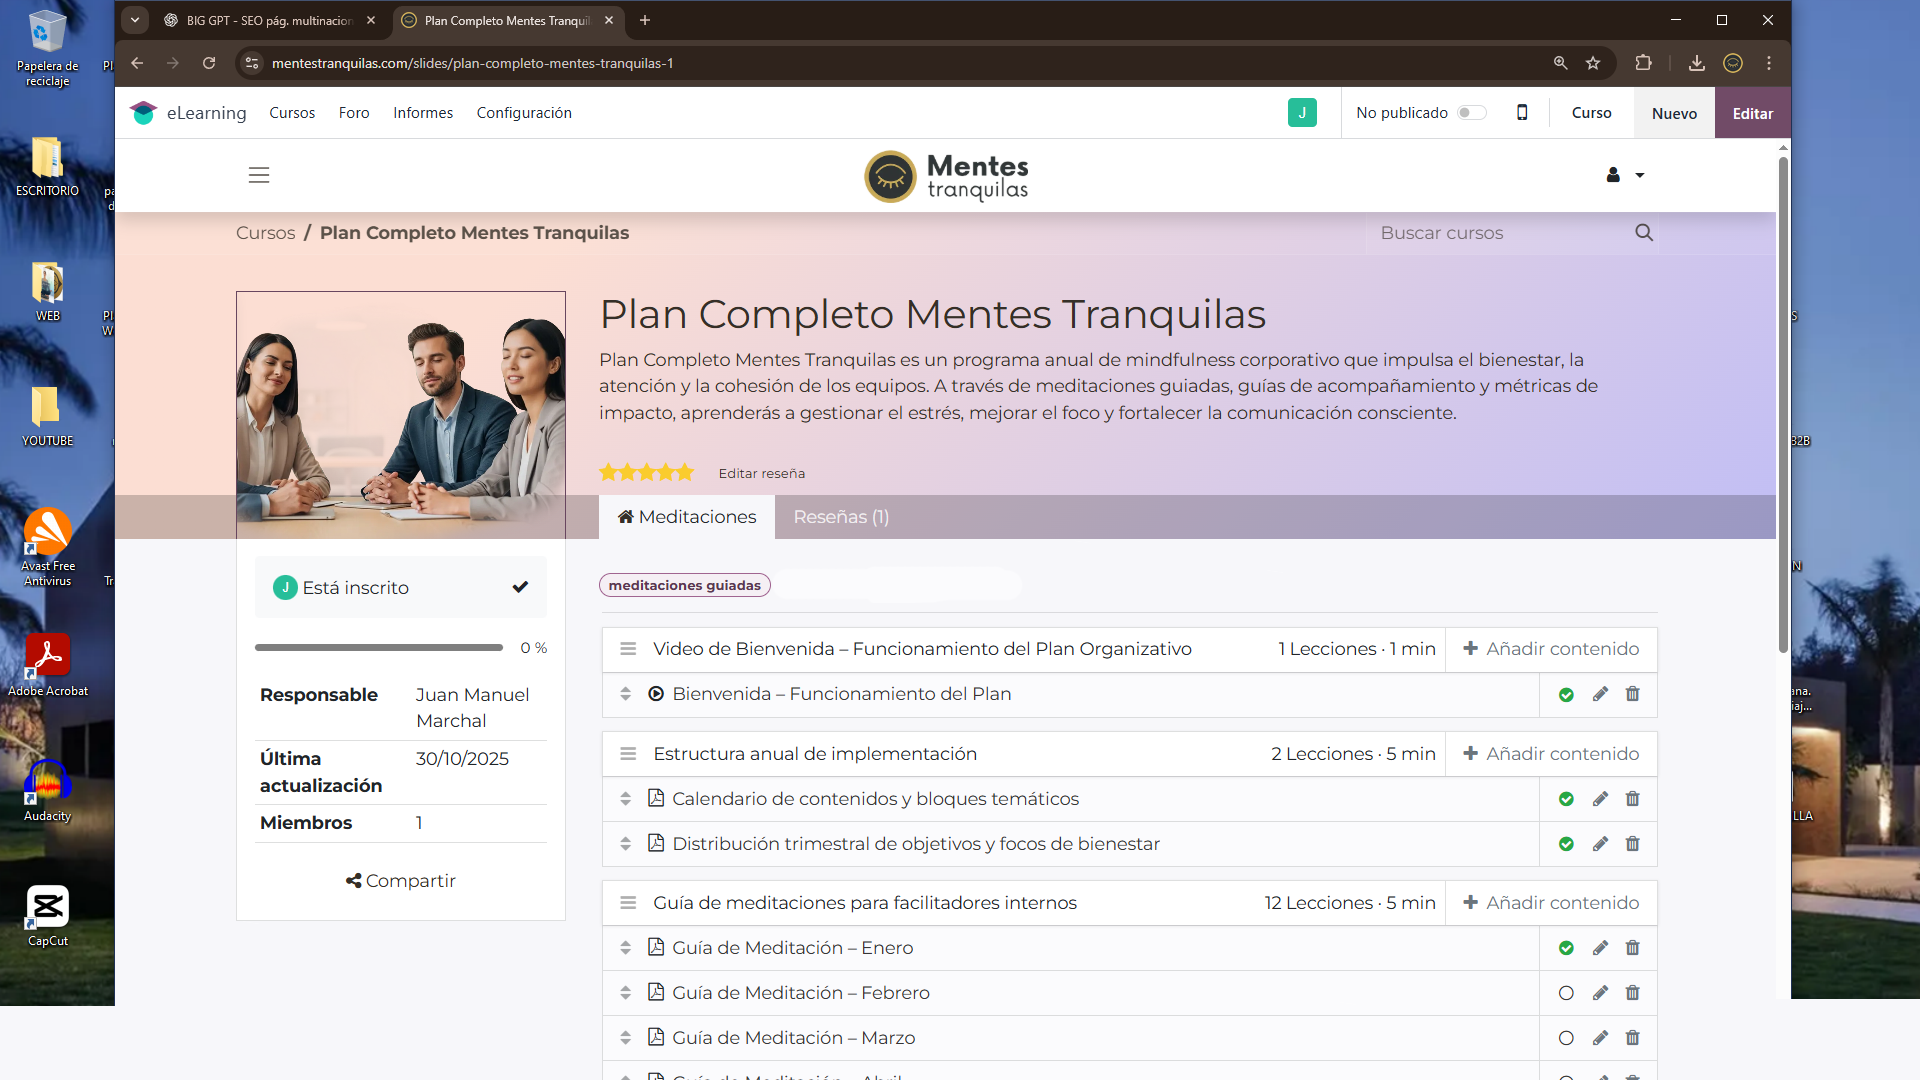Delete the Guía de Meditación – Marzo lesson
Screen dimensions: 1920x1080
1632,1037
